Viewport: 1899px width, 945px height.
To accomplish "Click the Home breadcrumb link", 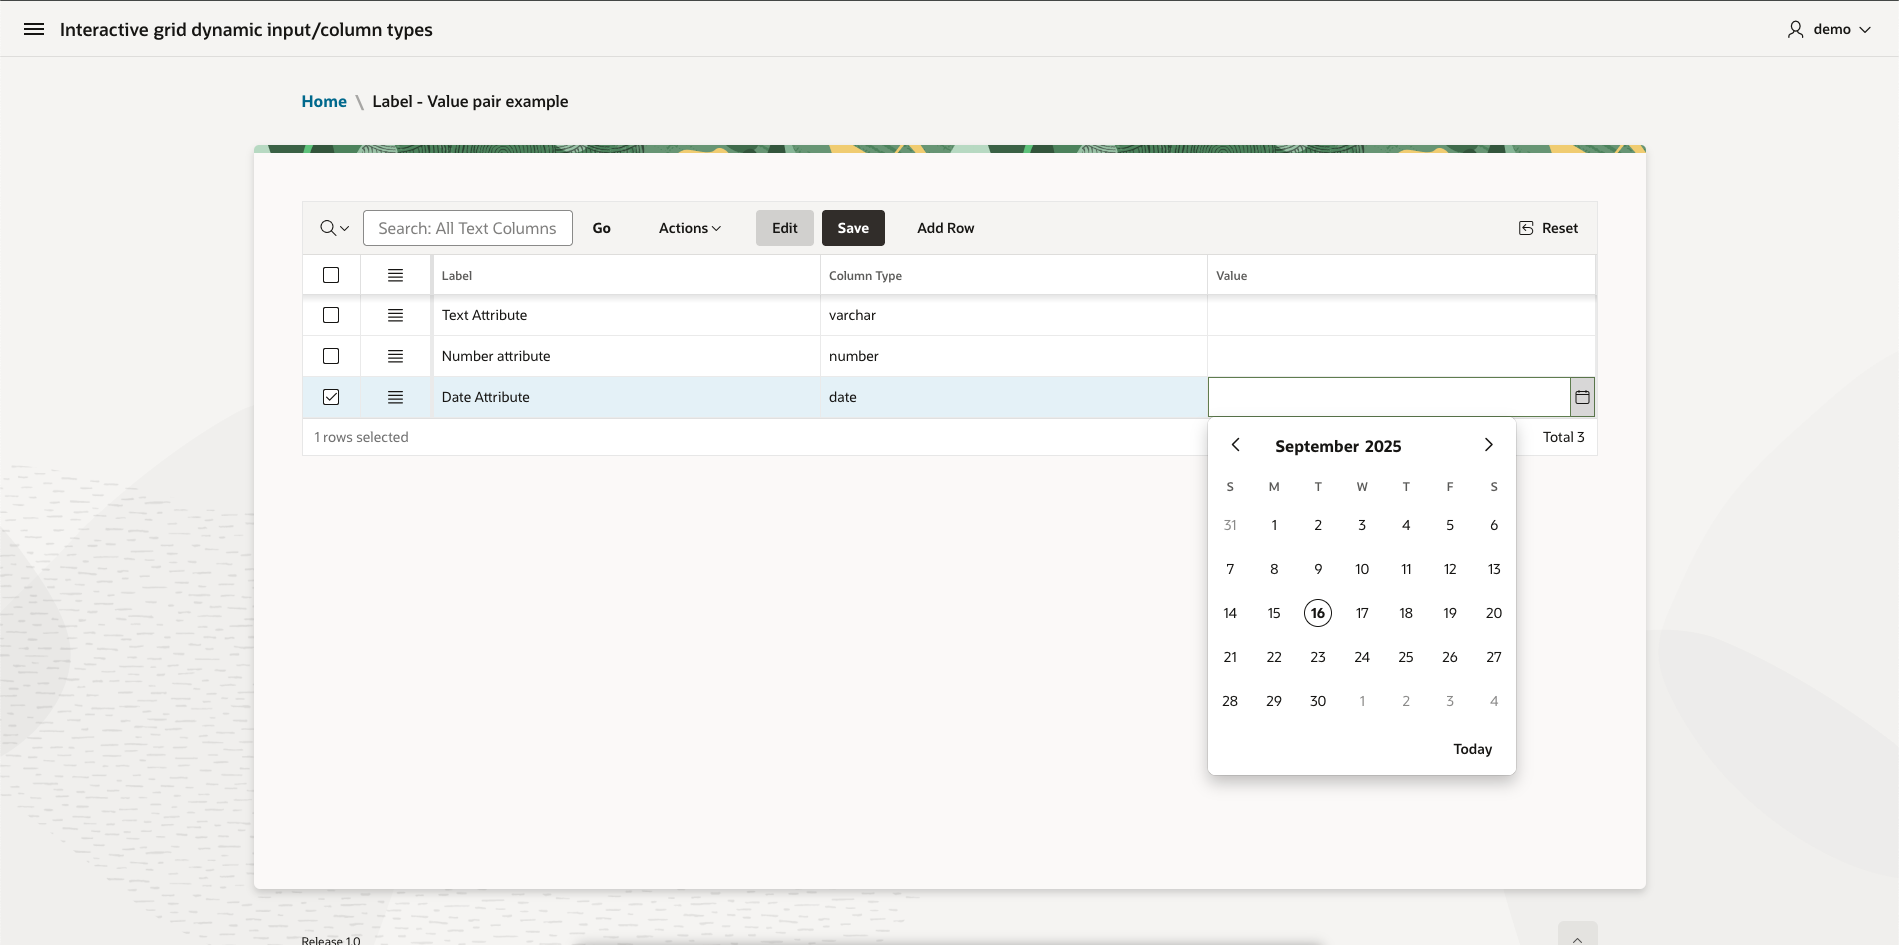I will 324,101.
